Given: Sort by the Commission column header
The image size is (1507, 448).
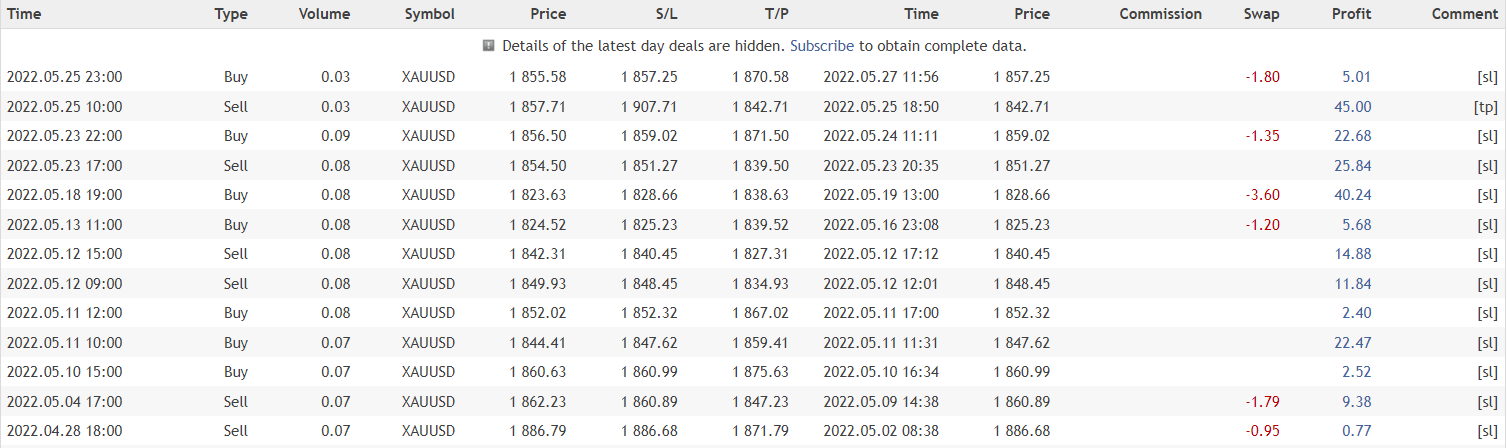Looking at the screenshot, I should (x=1160, y=14).
